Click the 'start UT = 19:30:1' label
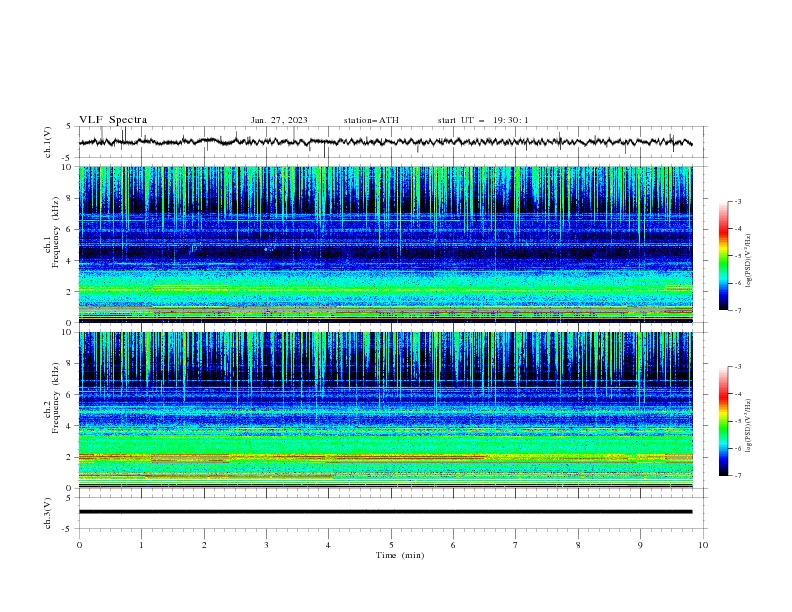 tap(483, 120)
